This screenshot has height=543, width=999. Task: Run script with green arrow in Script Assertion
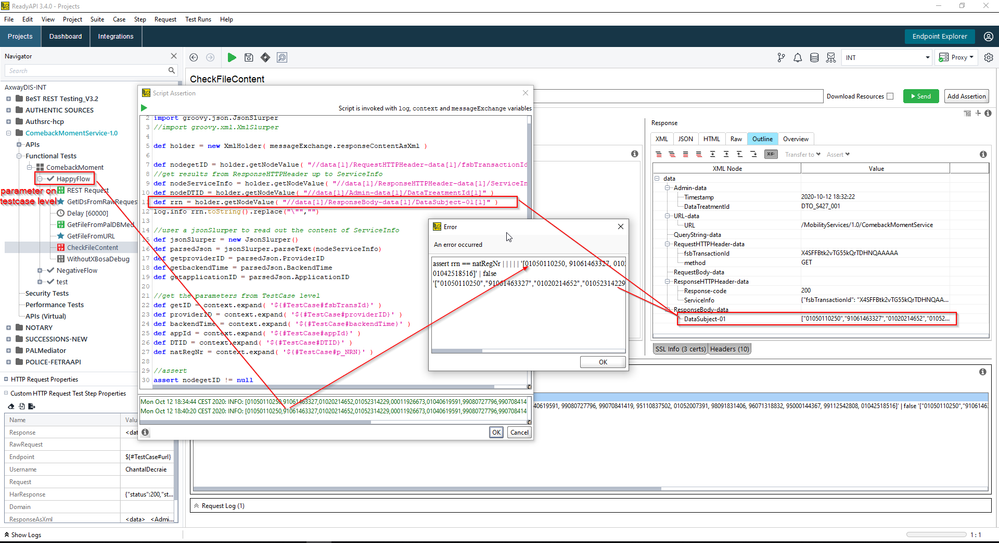click(x=144, y=107)
